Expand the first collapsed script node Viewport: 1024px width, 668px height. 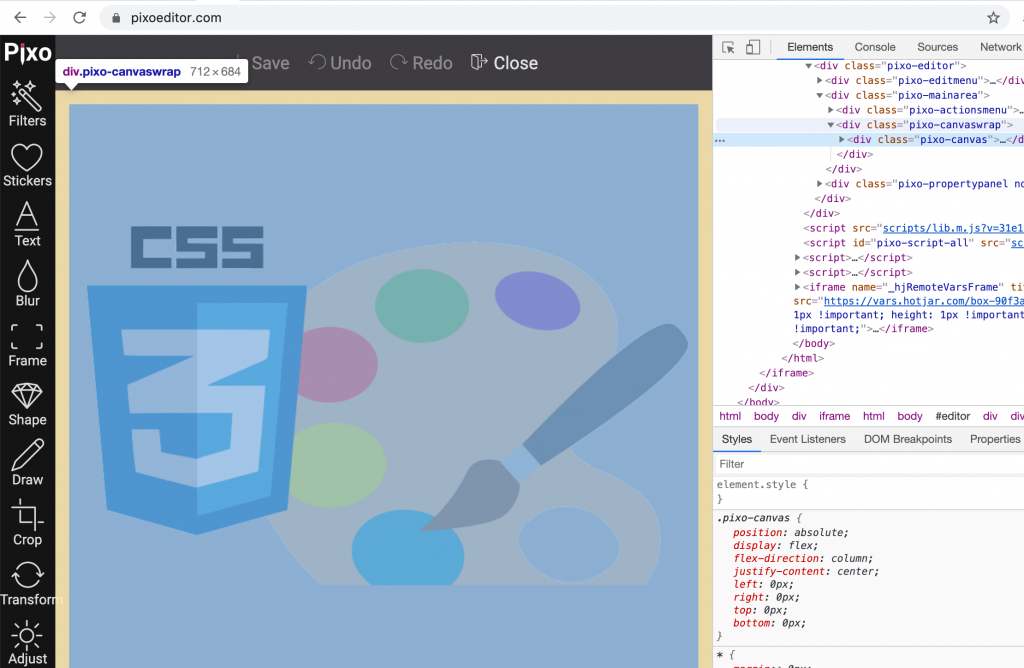[x=797, y=257]
